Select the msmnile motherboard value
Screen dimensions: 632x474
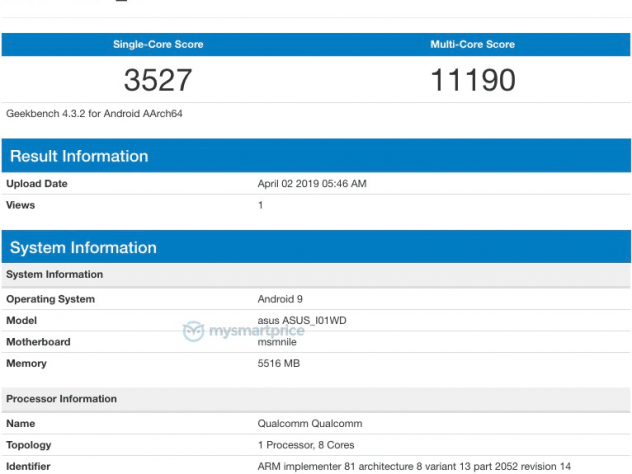279,342
